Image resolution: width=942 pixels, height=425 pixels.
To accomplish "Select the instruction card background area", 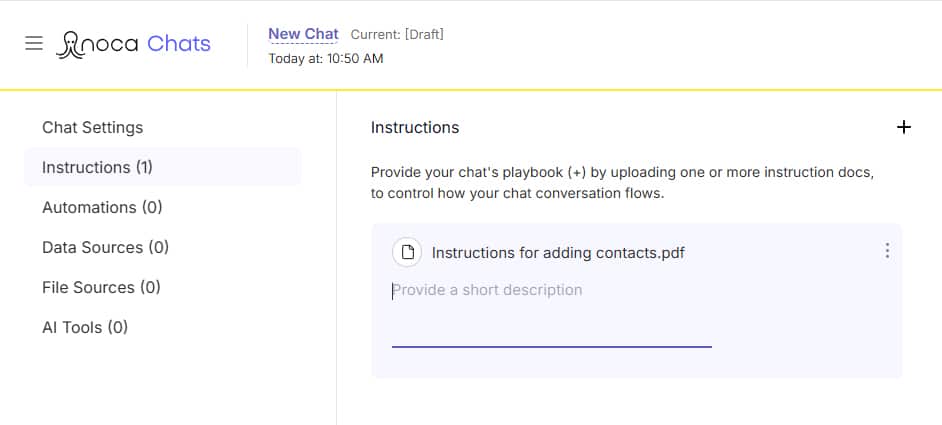I will click(636, 301).
